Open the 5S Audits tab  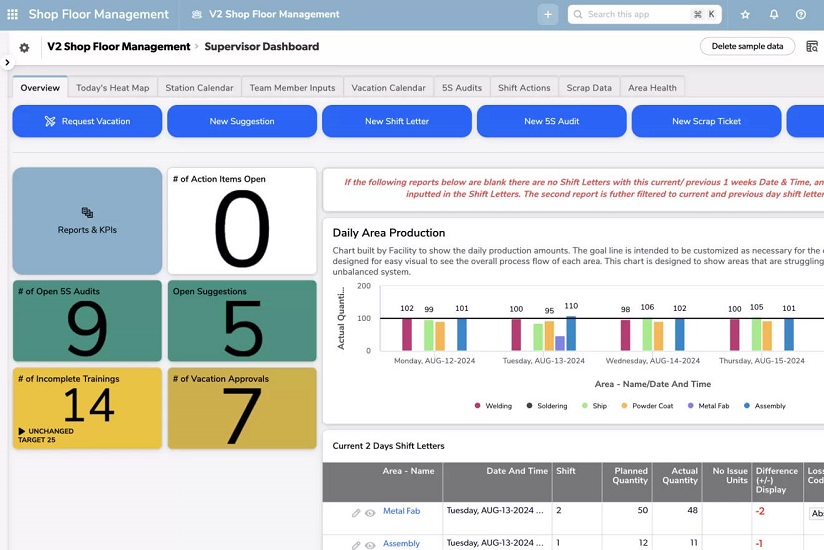461,88
